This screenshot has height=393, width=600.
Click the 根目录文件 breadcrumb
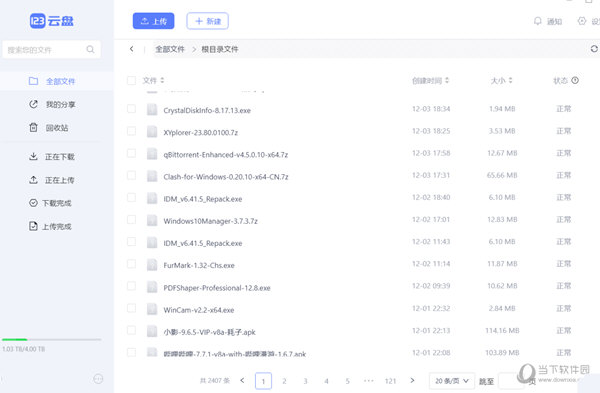click(220, 49)
